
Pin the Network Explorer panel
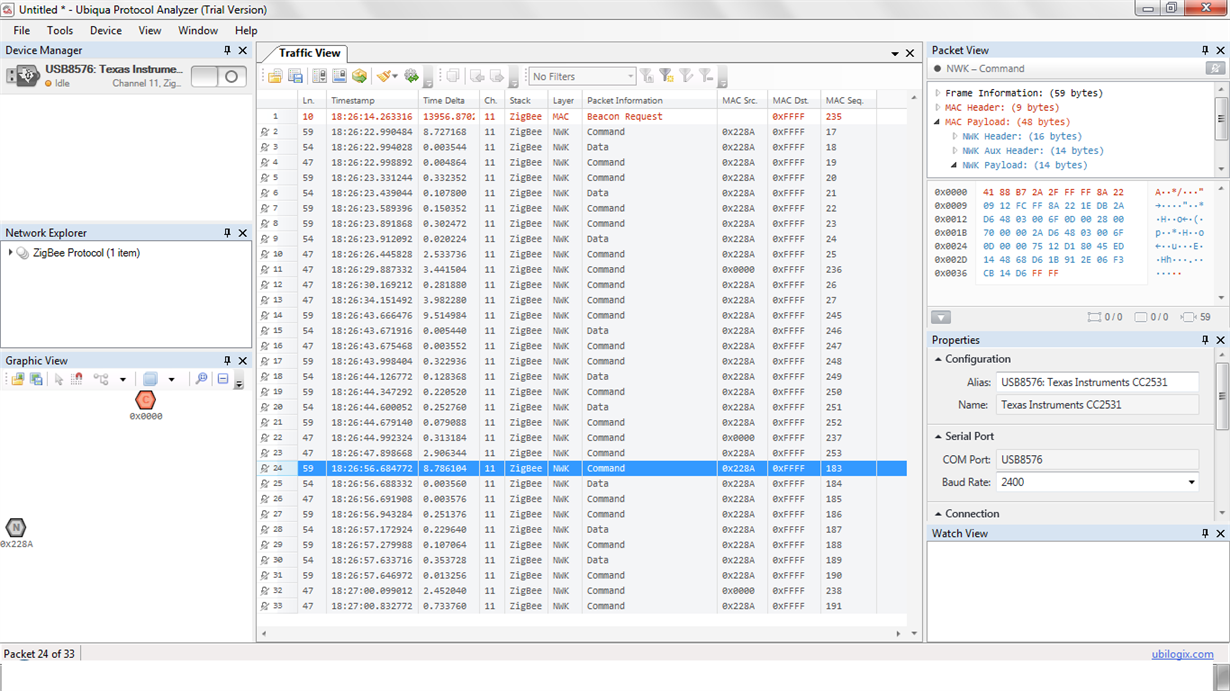tap(227, 233)
